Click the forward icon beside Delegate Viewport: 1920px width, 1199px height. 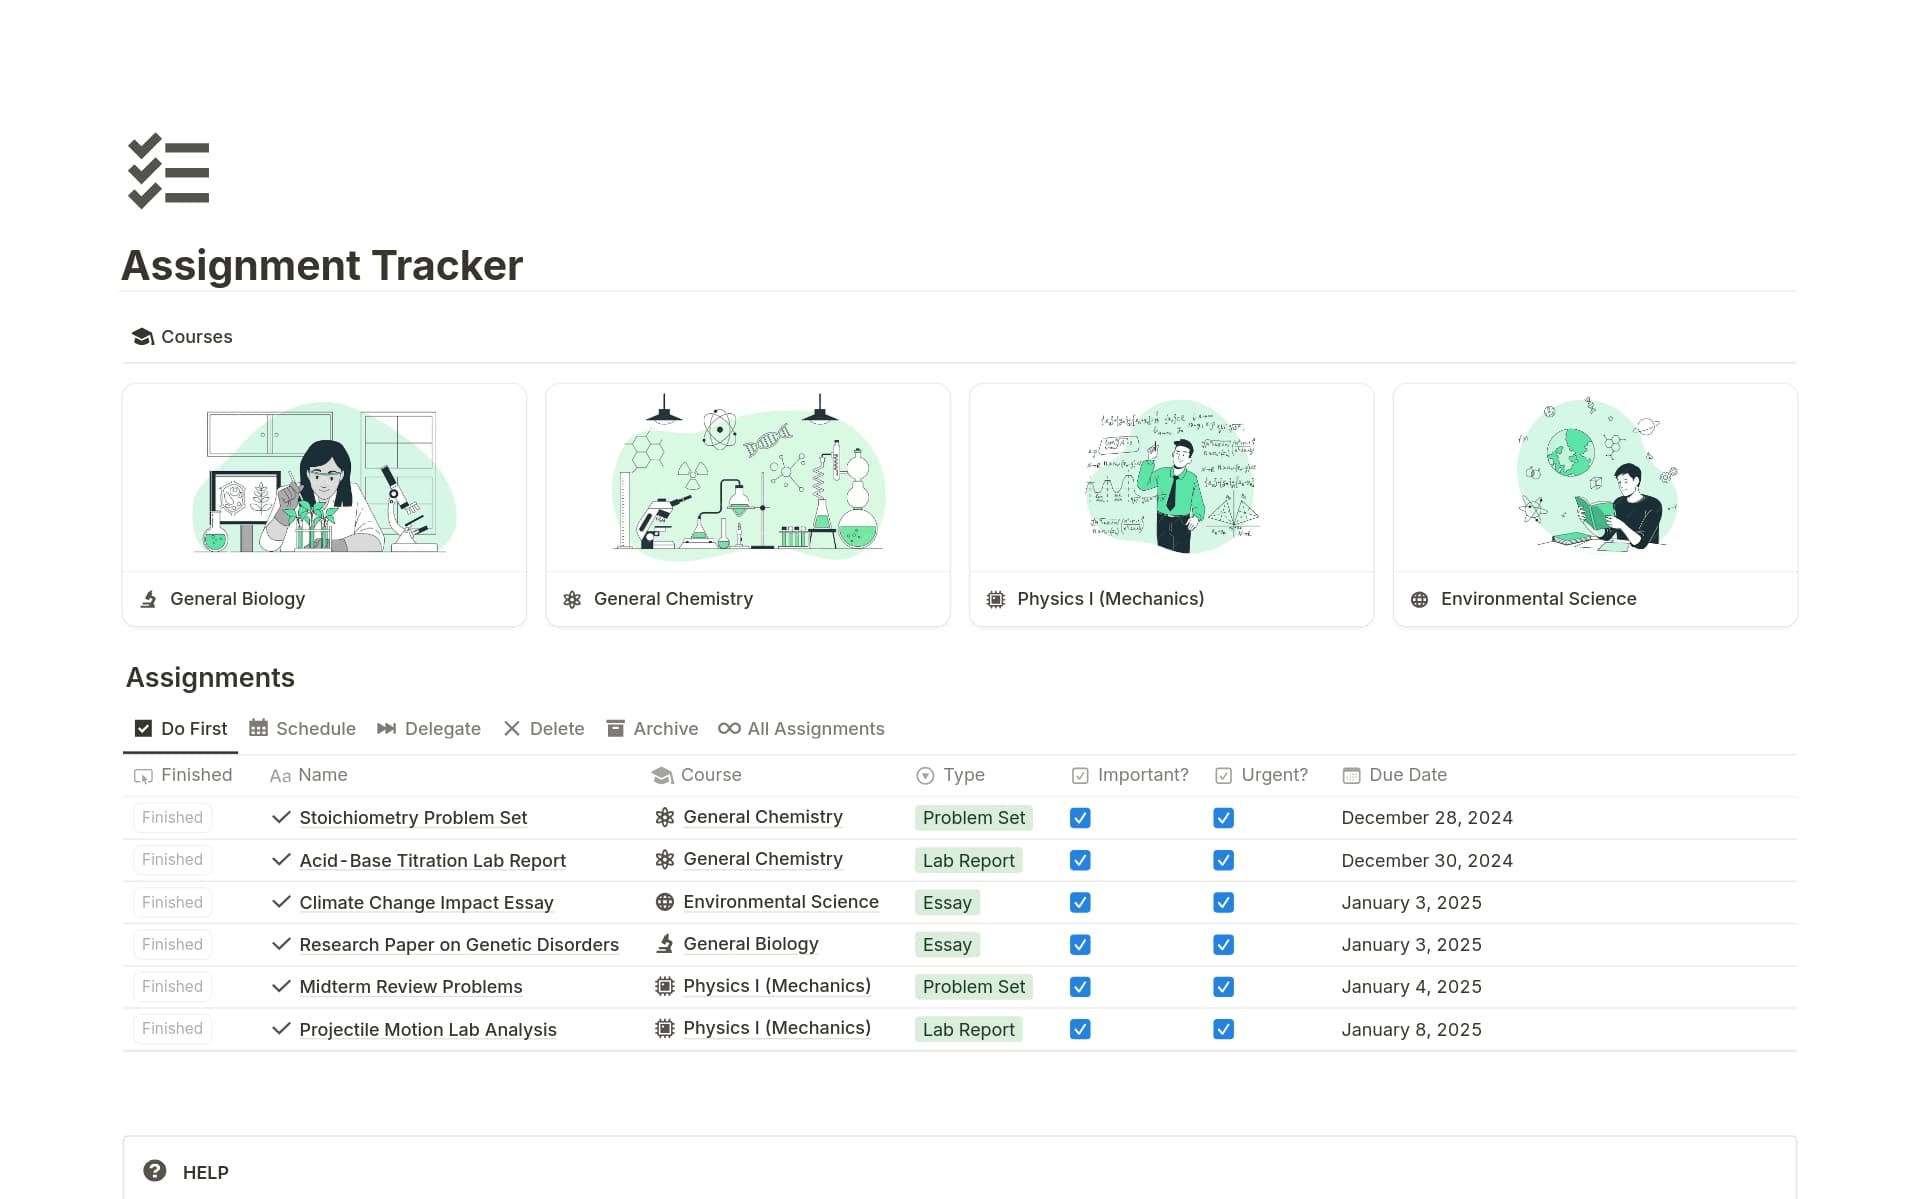coord(386,728)
